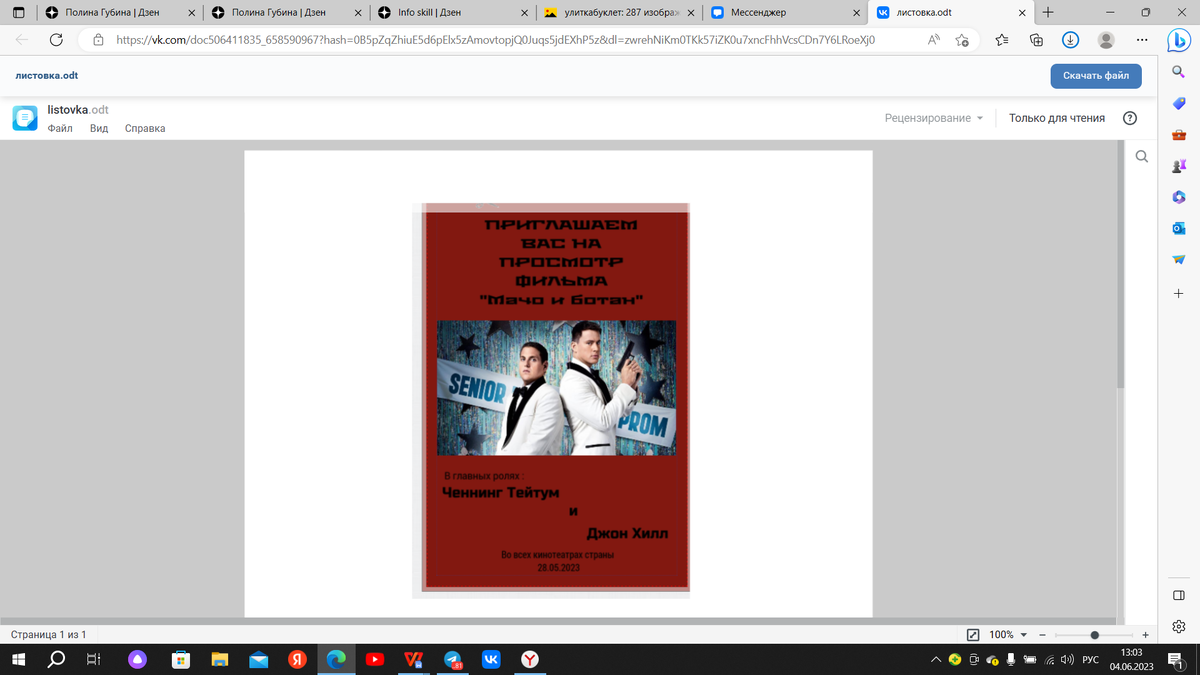Open the Справка menu
The image size is (1200, 675).
(x=145, y=128)
